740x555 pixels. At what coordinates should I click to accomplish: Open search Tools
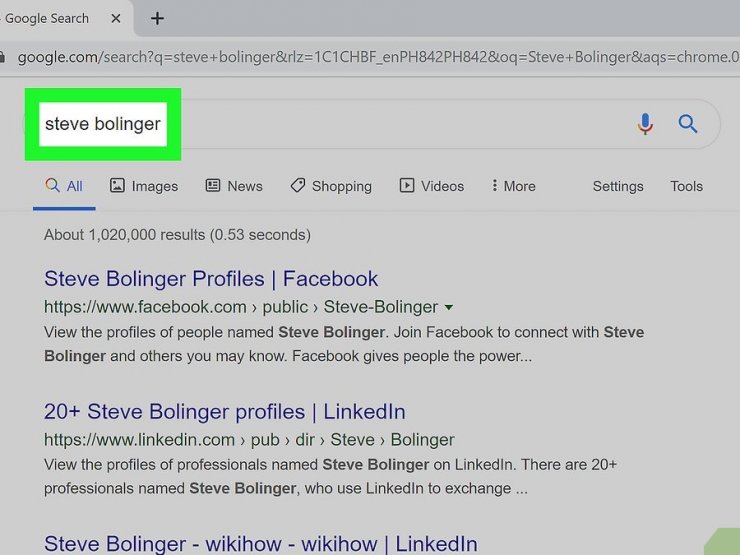pyautogui.click(x=687, y=186)
